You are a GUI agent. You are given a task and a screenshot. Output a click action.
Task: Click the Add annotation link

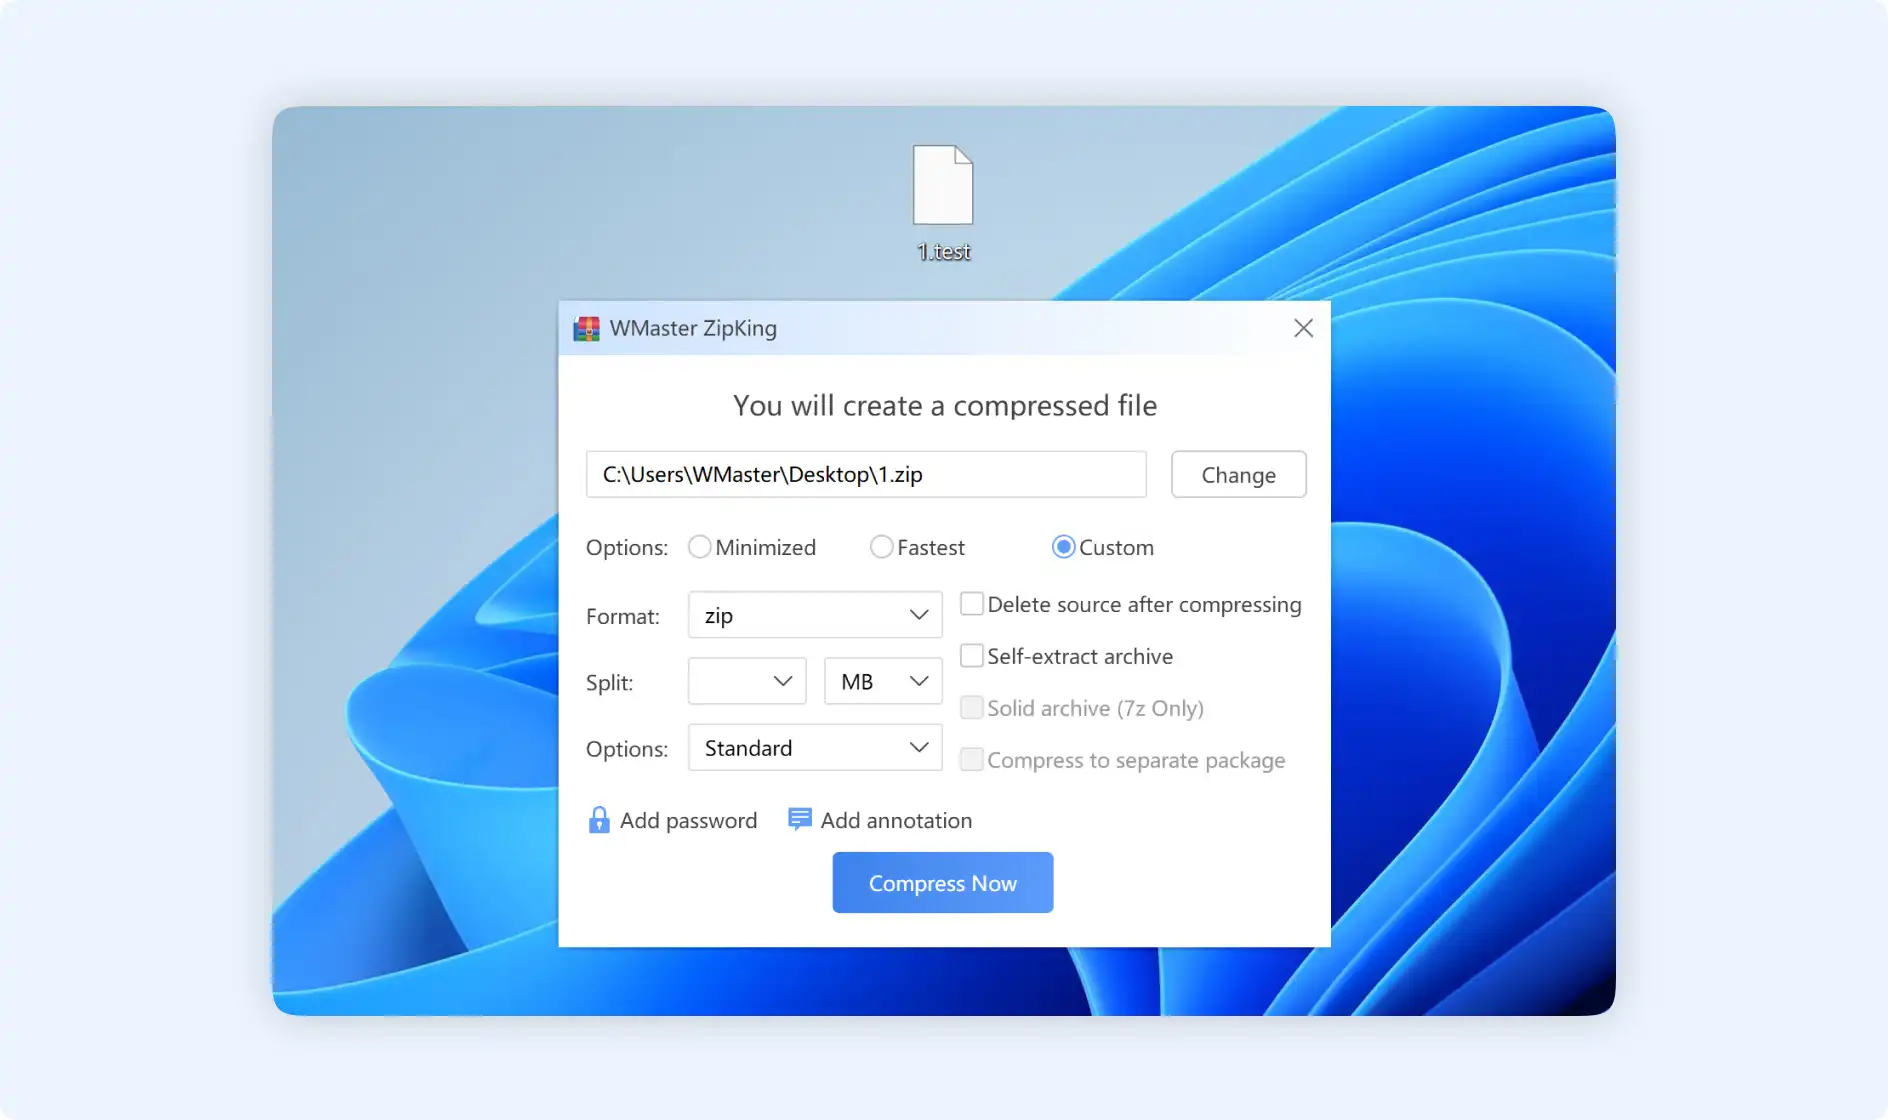tap(896, 820)
